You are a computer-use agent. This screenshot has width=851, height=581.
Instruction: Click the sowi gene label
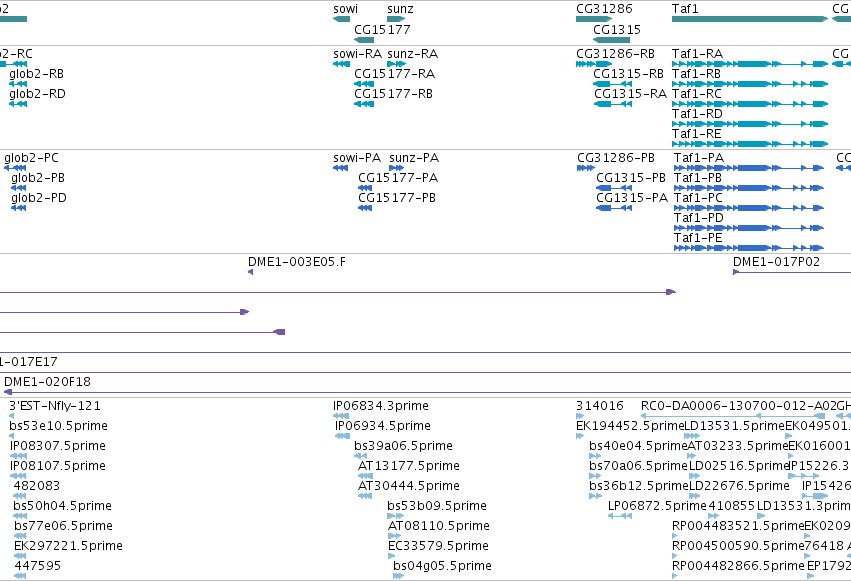(x=345, y=9)
